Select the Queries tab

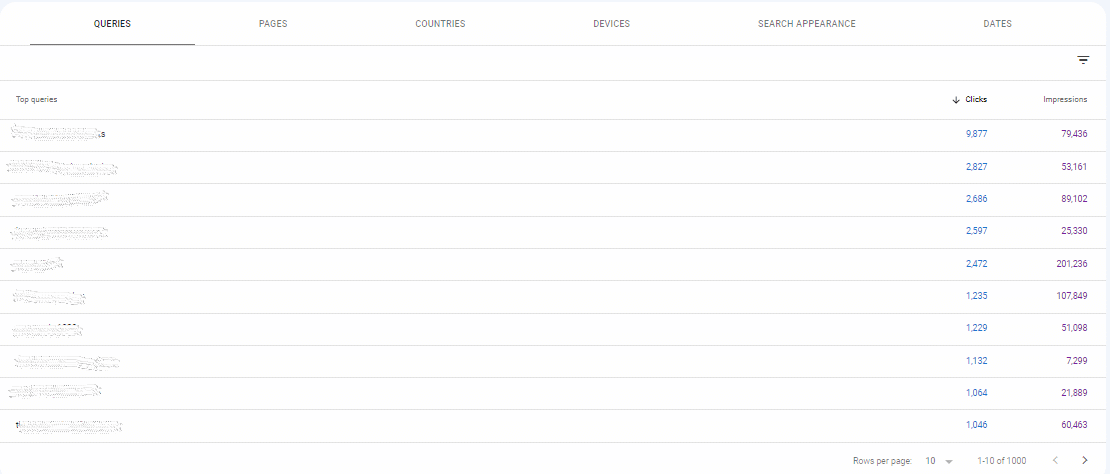tap(112, 24)
